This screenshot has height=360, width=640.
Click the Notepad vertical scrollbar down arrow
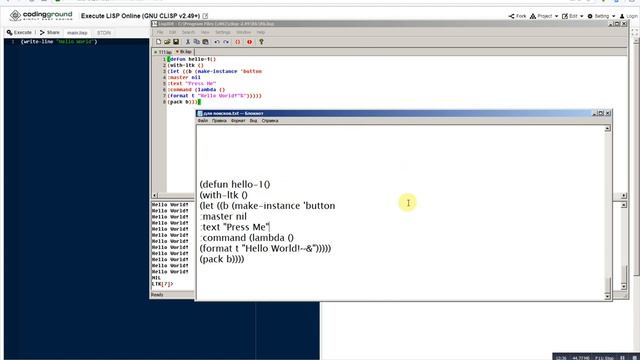(607, 296)
